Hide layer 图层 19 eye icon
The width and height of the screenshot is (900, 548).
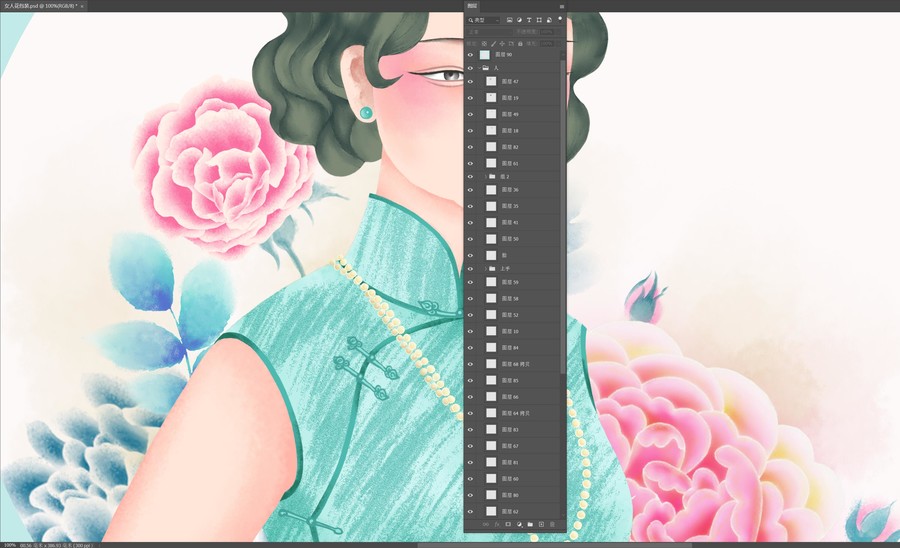pyautogui.click(x=471, y=98)
